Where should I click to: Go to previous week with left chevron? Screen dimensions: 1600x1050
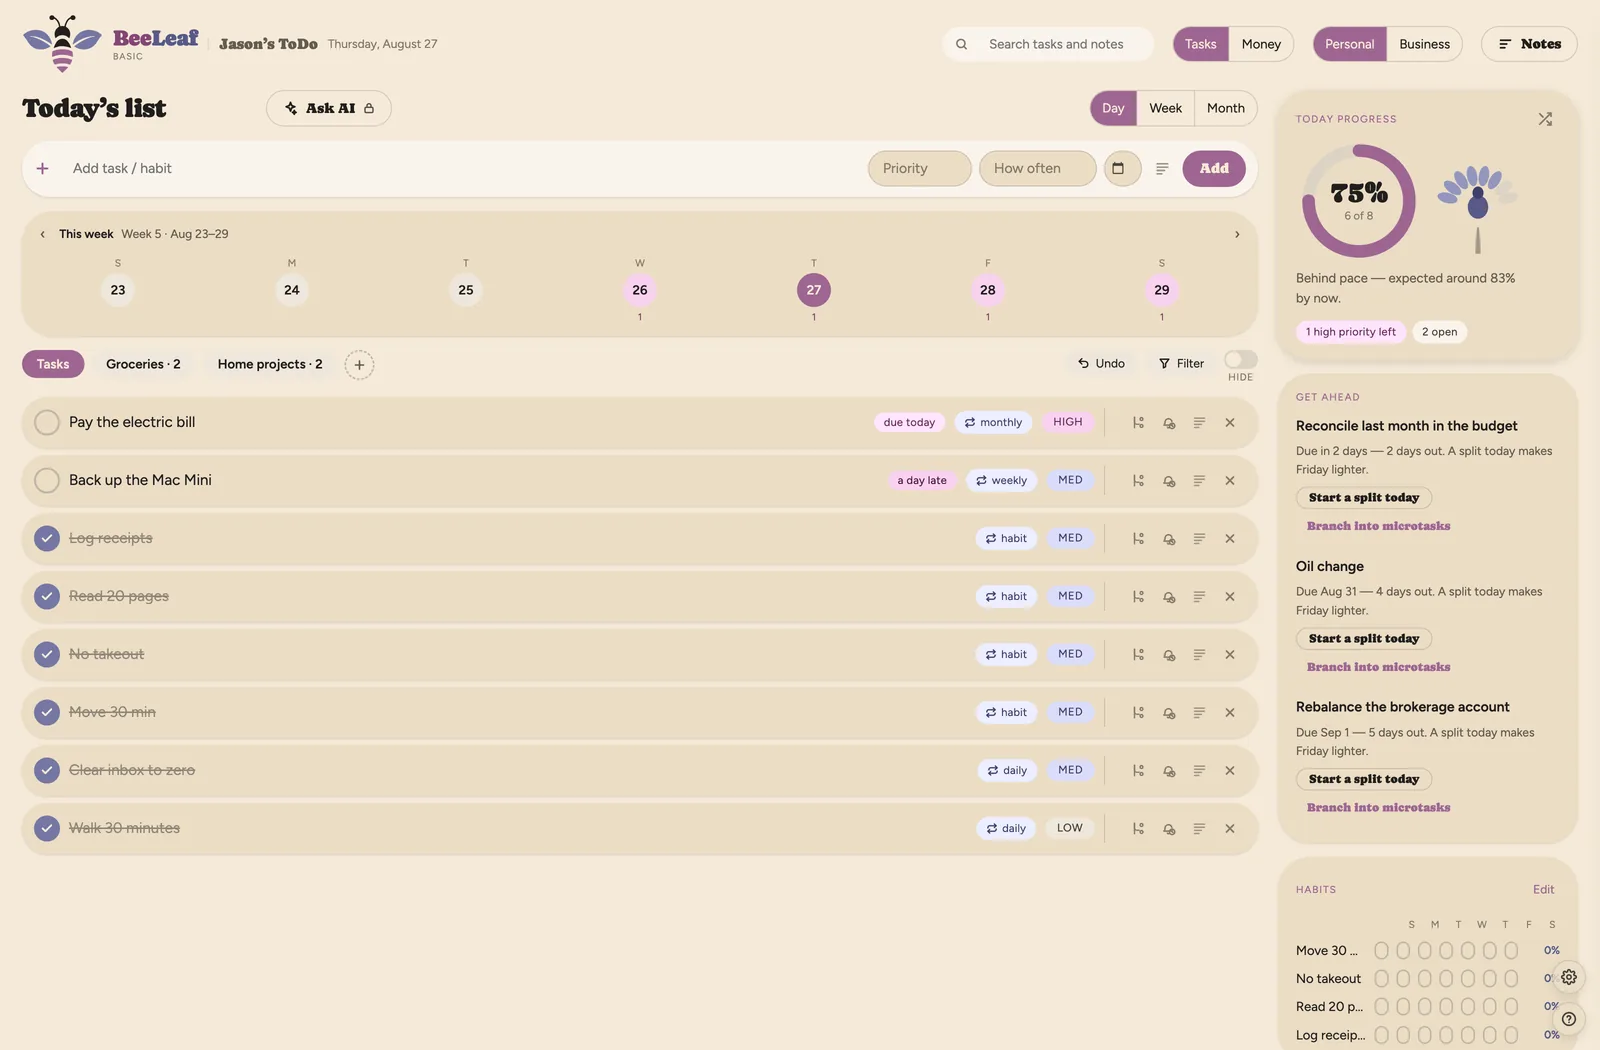42,234
